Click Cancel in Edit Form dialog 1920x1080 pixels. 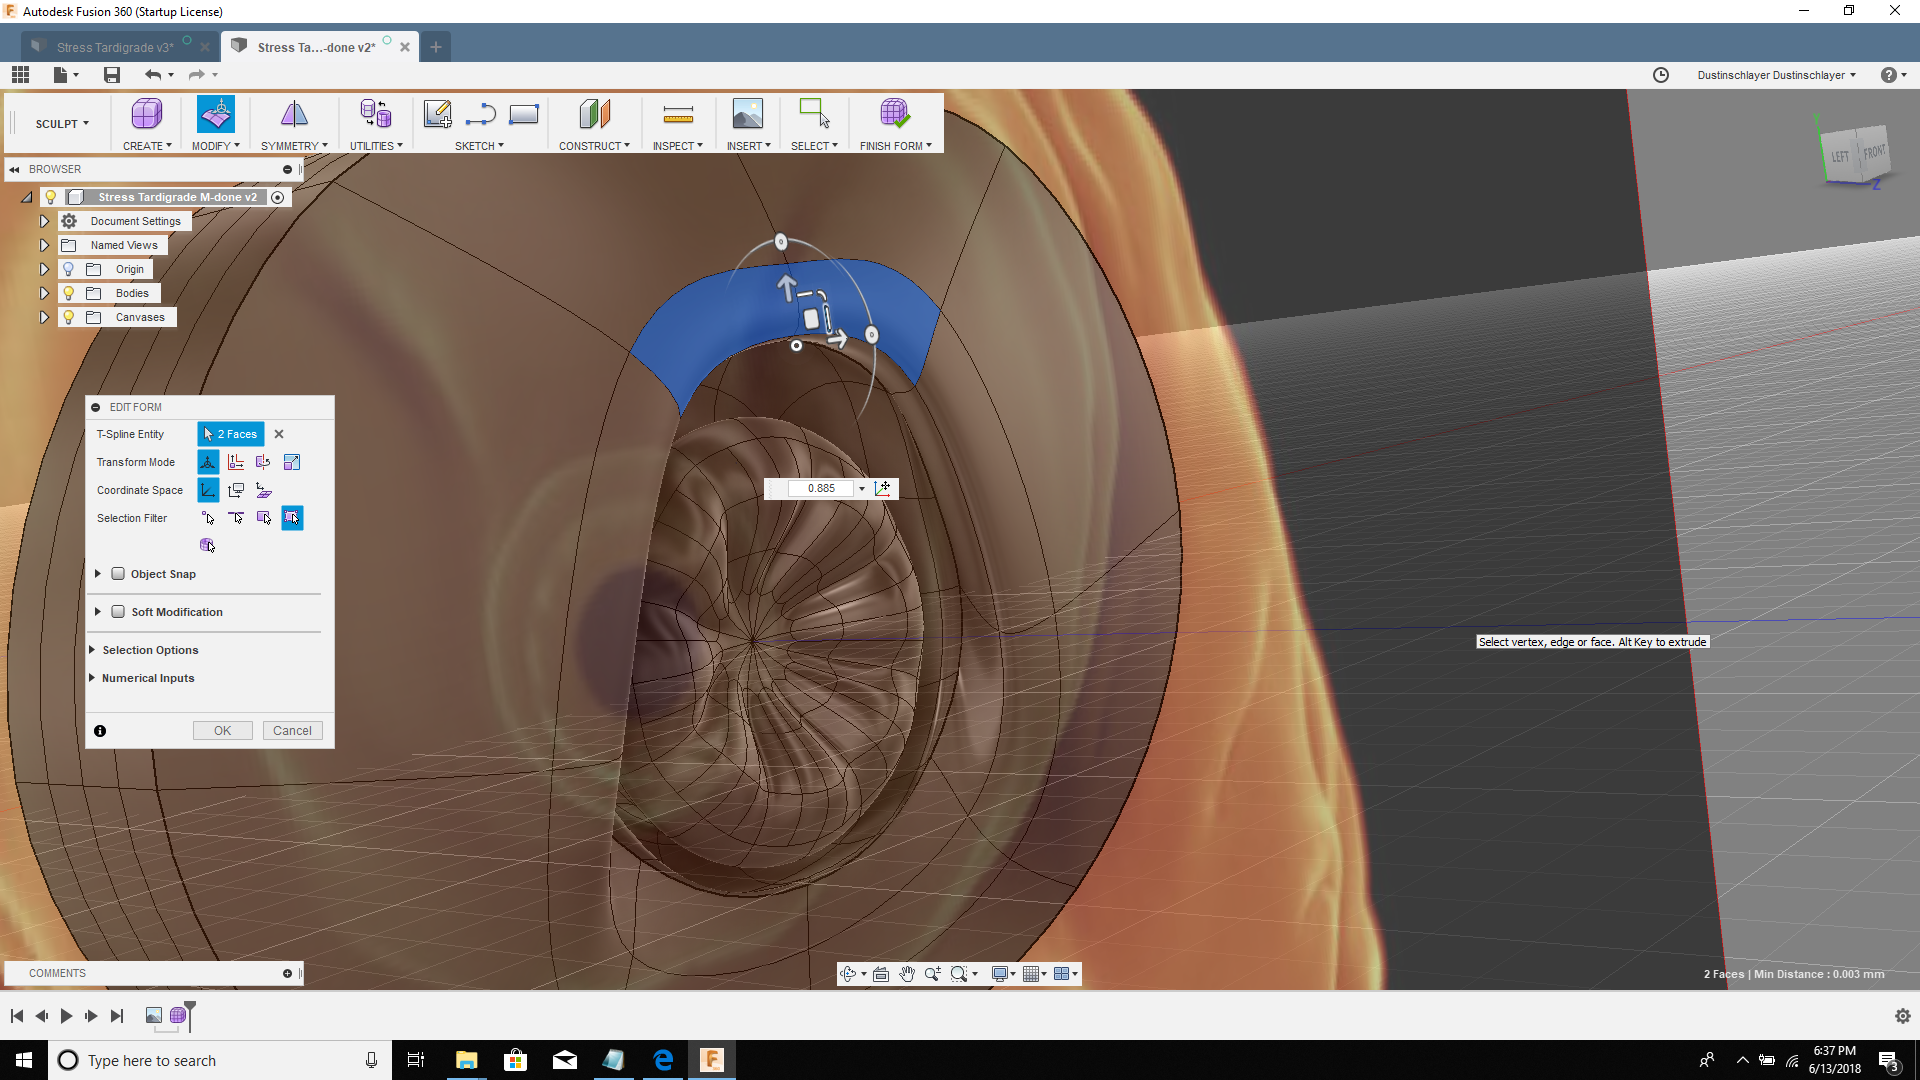pos(292,731)
